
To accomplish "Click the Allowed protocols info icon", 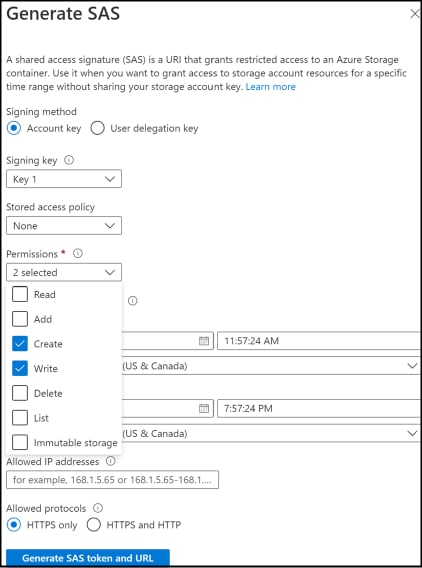I will 98,508.
